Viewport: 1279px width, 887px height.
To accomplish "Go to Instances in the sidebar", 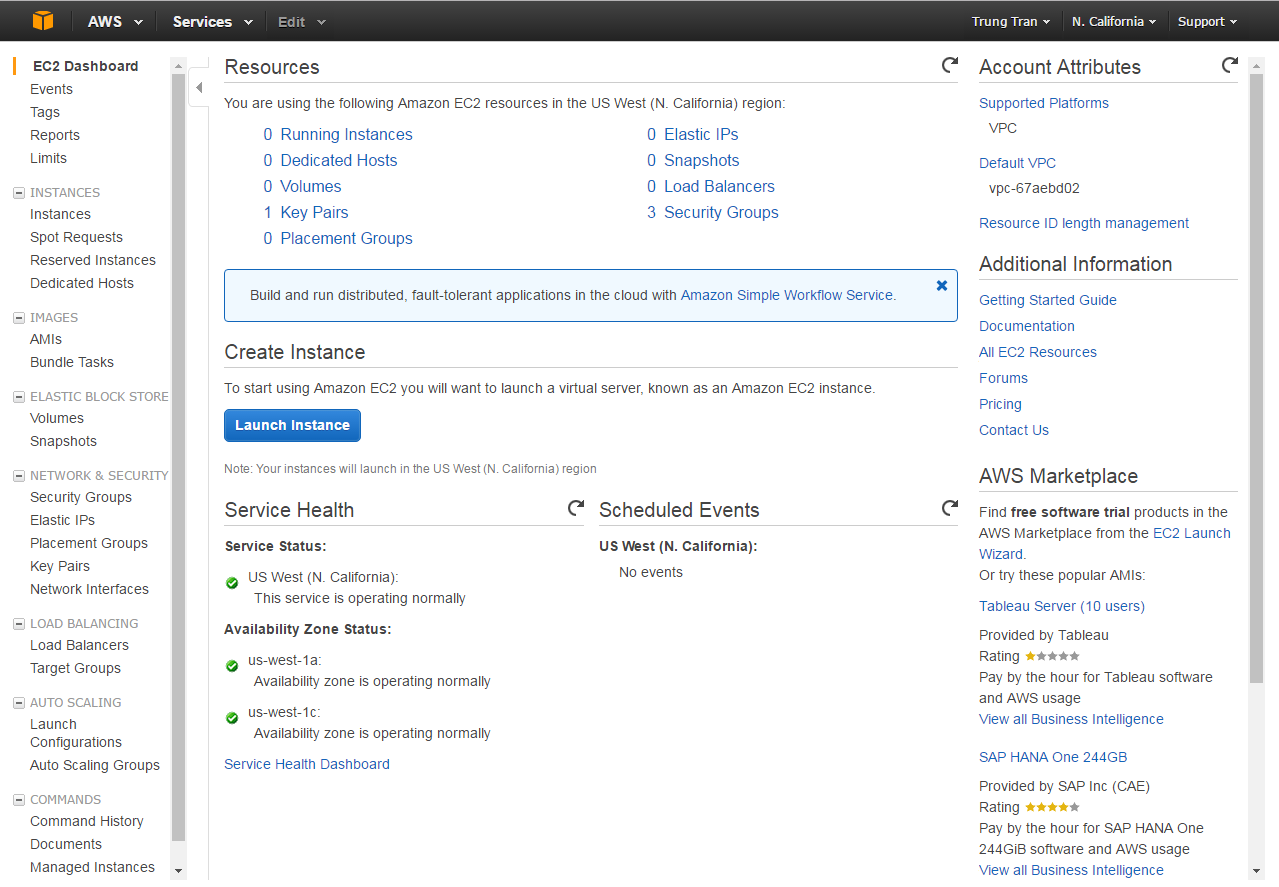I will [60, 214].
